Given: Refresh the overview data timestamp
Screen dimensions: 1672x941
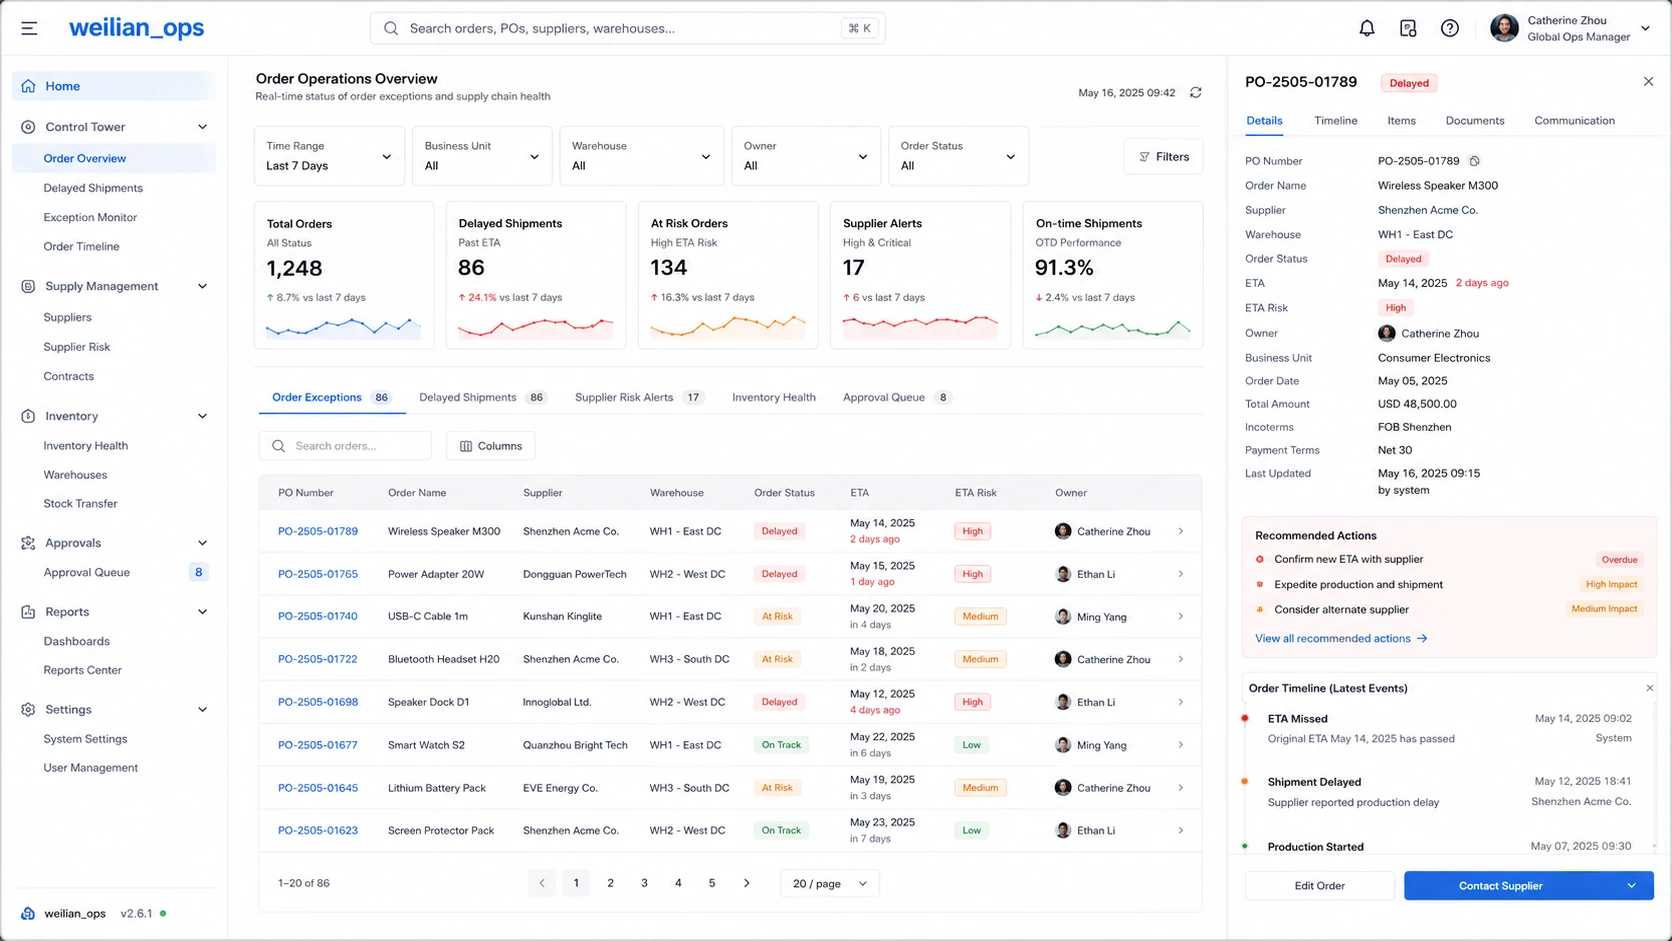Looking at the screenshot, I should coord(1195,92).
